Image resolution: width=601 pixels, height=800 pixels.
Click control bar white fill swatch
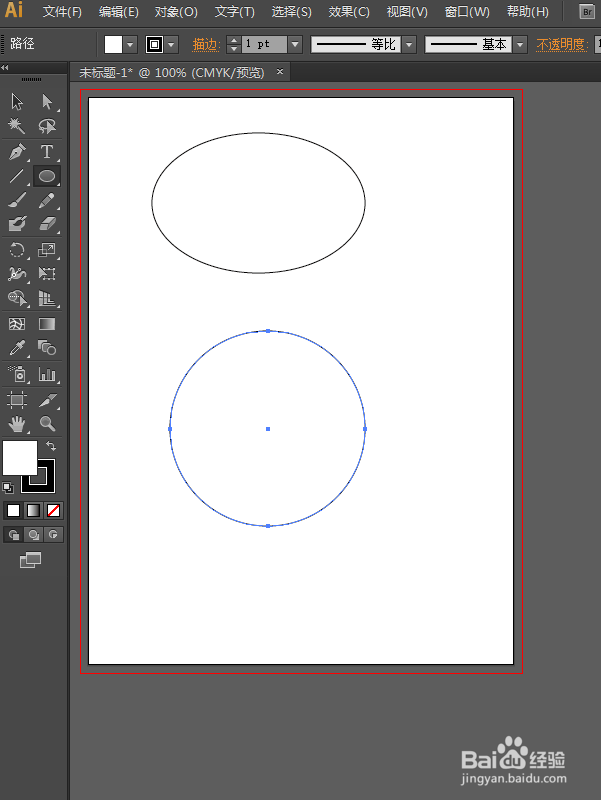pyautogui.click(x=113, y=44)
